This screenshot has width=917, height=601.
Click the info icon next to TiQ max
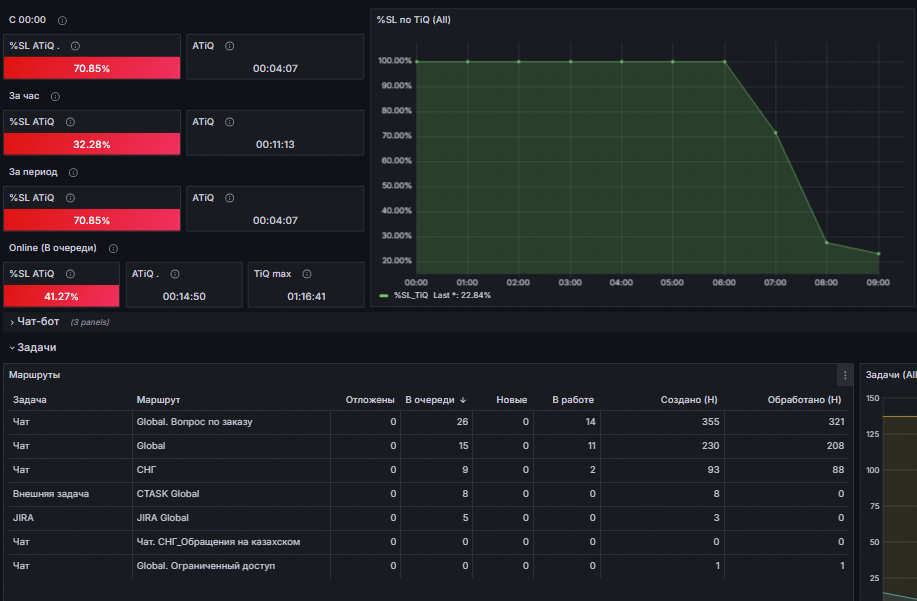click(x=306, y=274)
